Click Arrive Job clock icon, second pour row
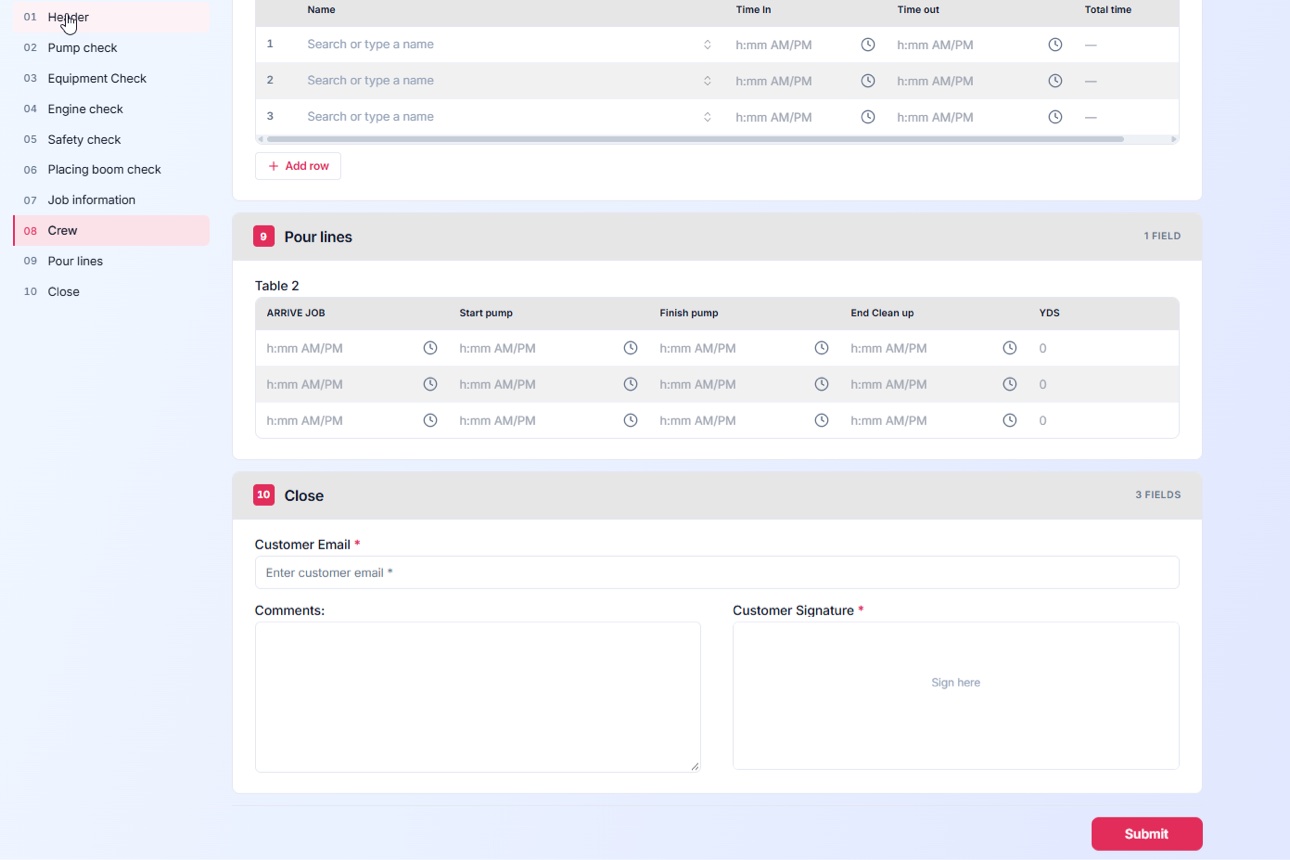This screenshot has height=860, width=1290. (430, 384)
